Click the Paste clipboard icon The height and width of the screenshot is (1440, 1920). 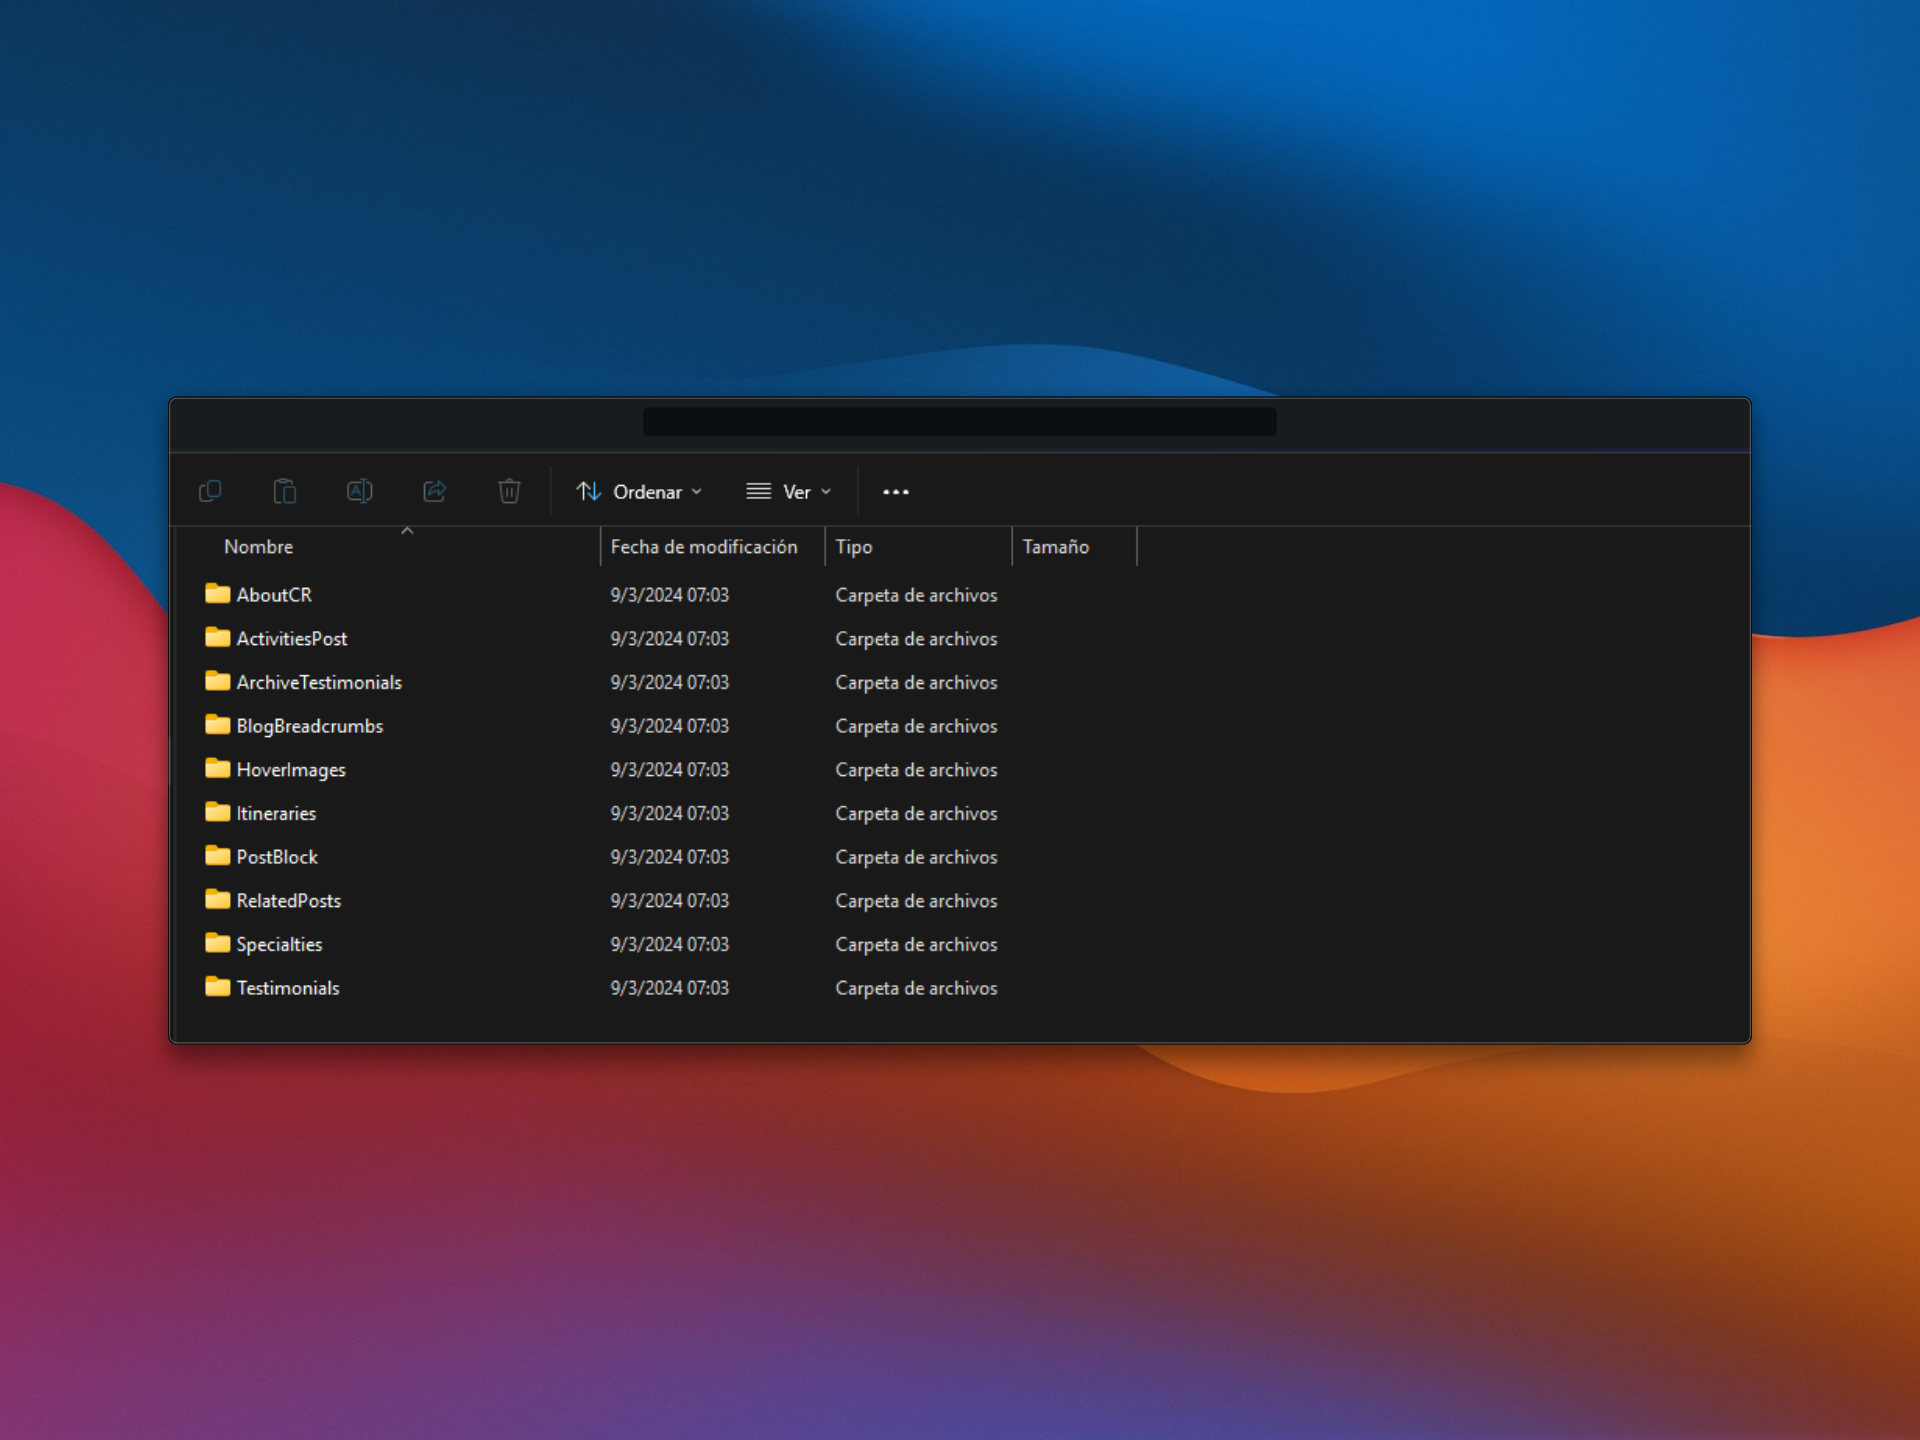[x=285, y=491]
